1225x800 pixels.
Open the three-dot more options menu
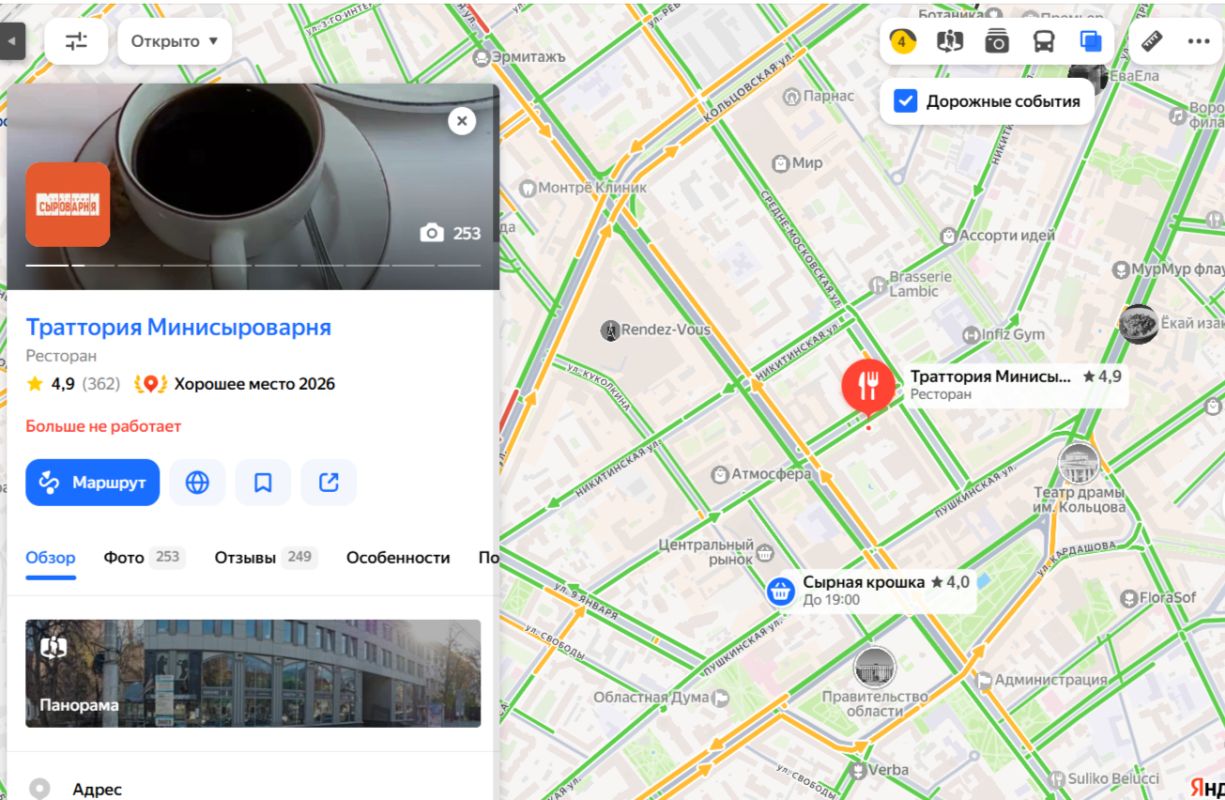1198,42
